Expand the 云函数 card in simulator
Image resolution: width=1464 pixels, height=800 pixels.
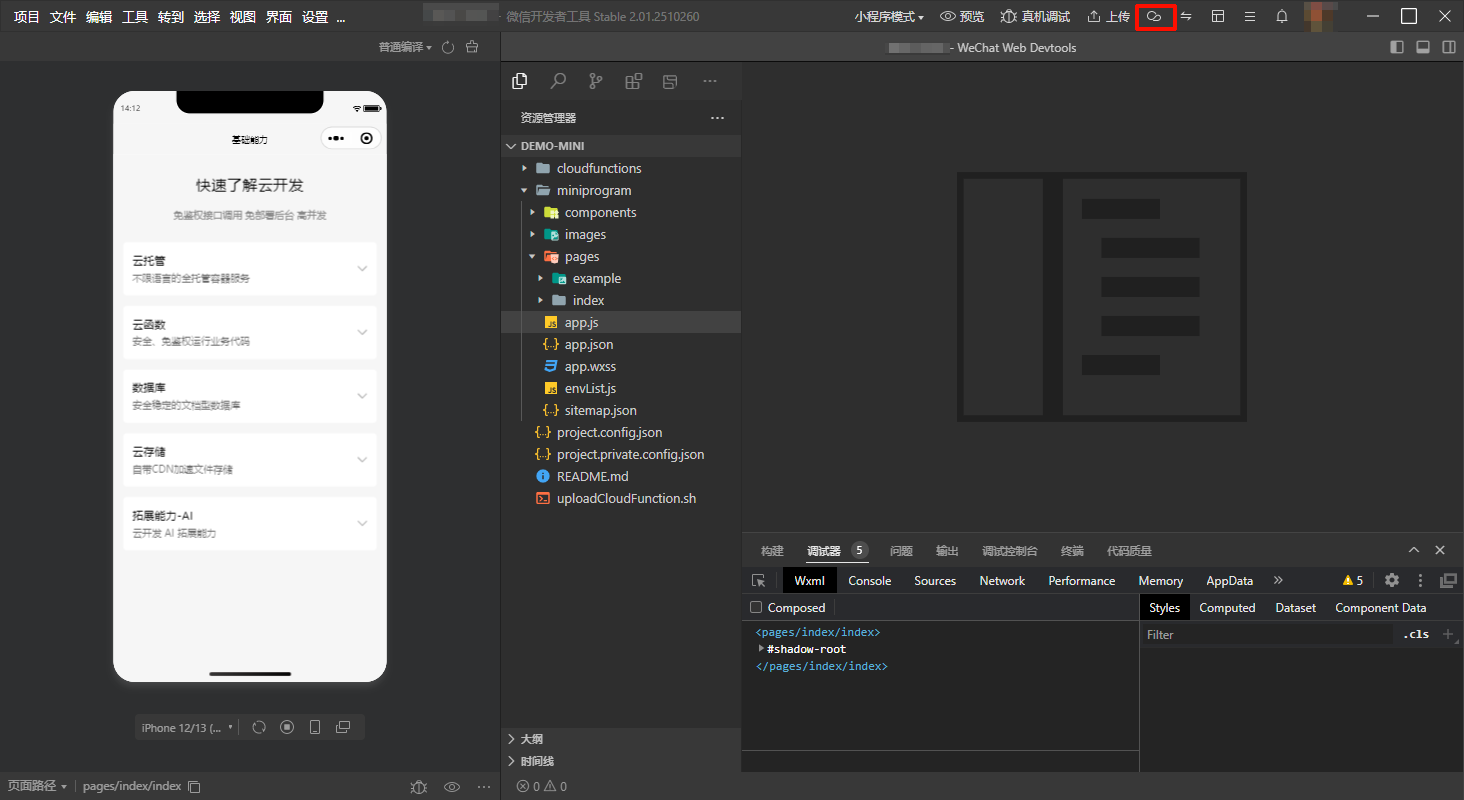(x=250, y=332)
